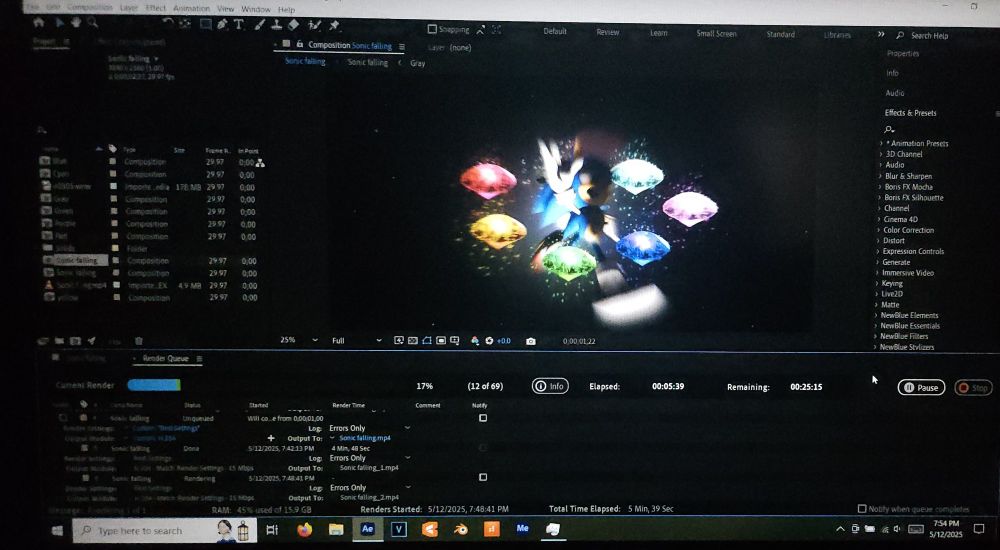Select the Clone Stamp tool

(x=277, y=24)
